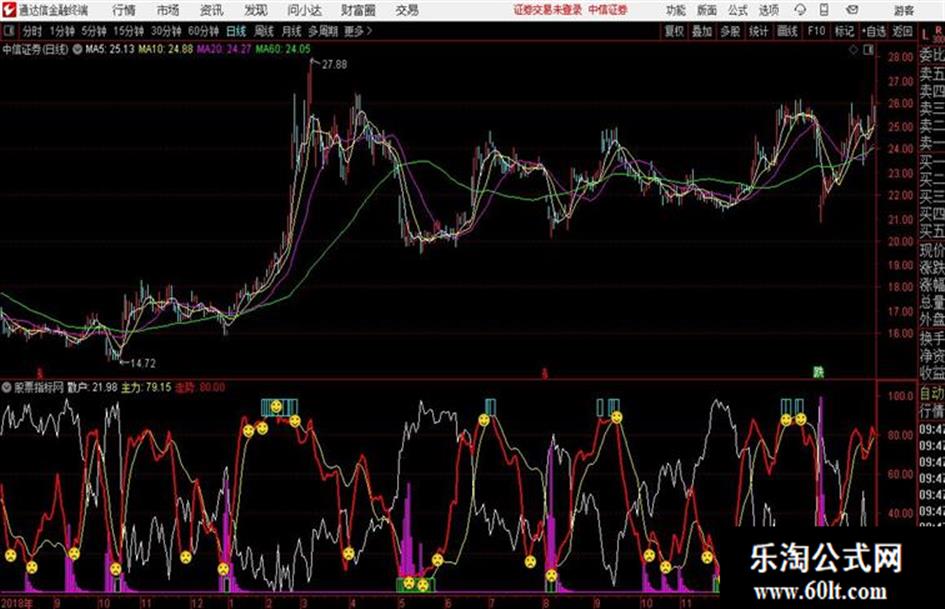Click the 27.88 high price annotation
Image resolution: width=945 pixels, height=609 pixels.
click(334, 64)
